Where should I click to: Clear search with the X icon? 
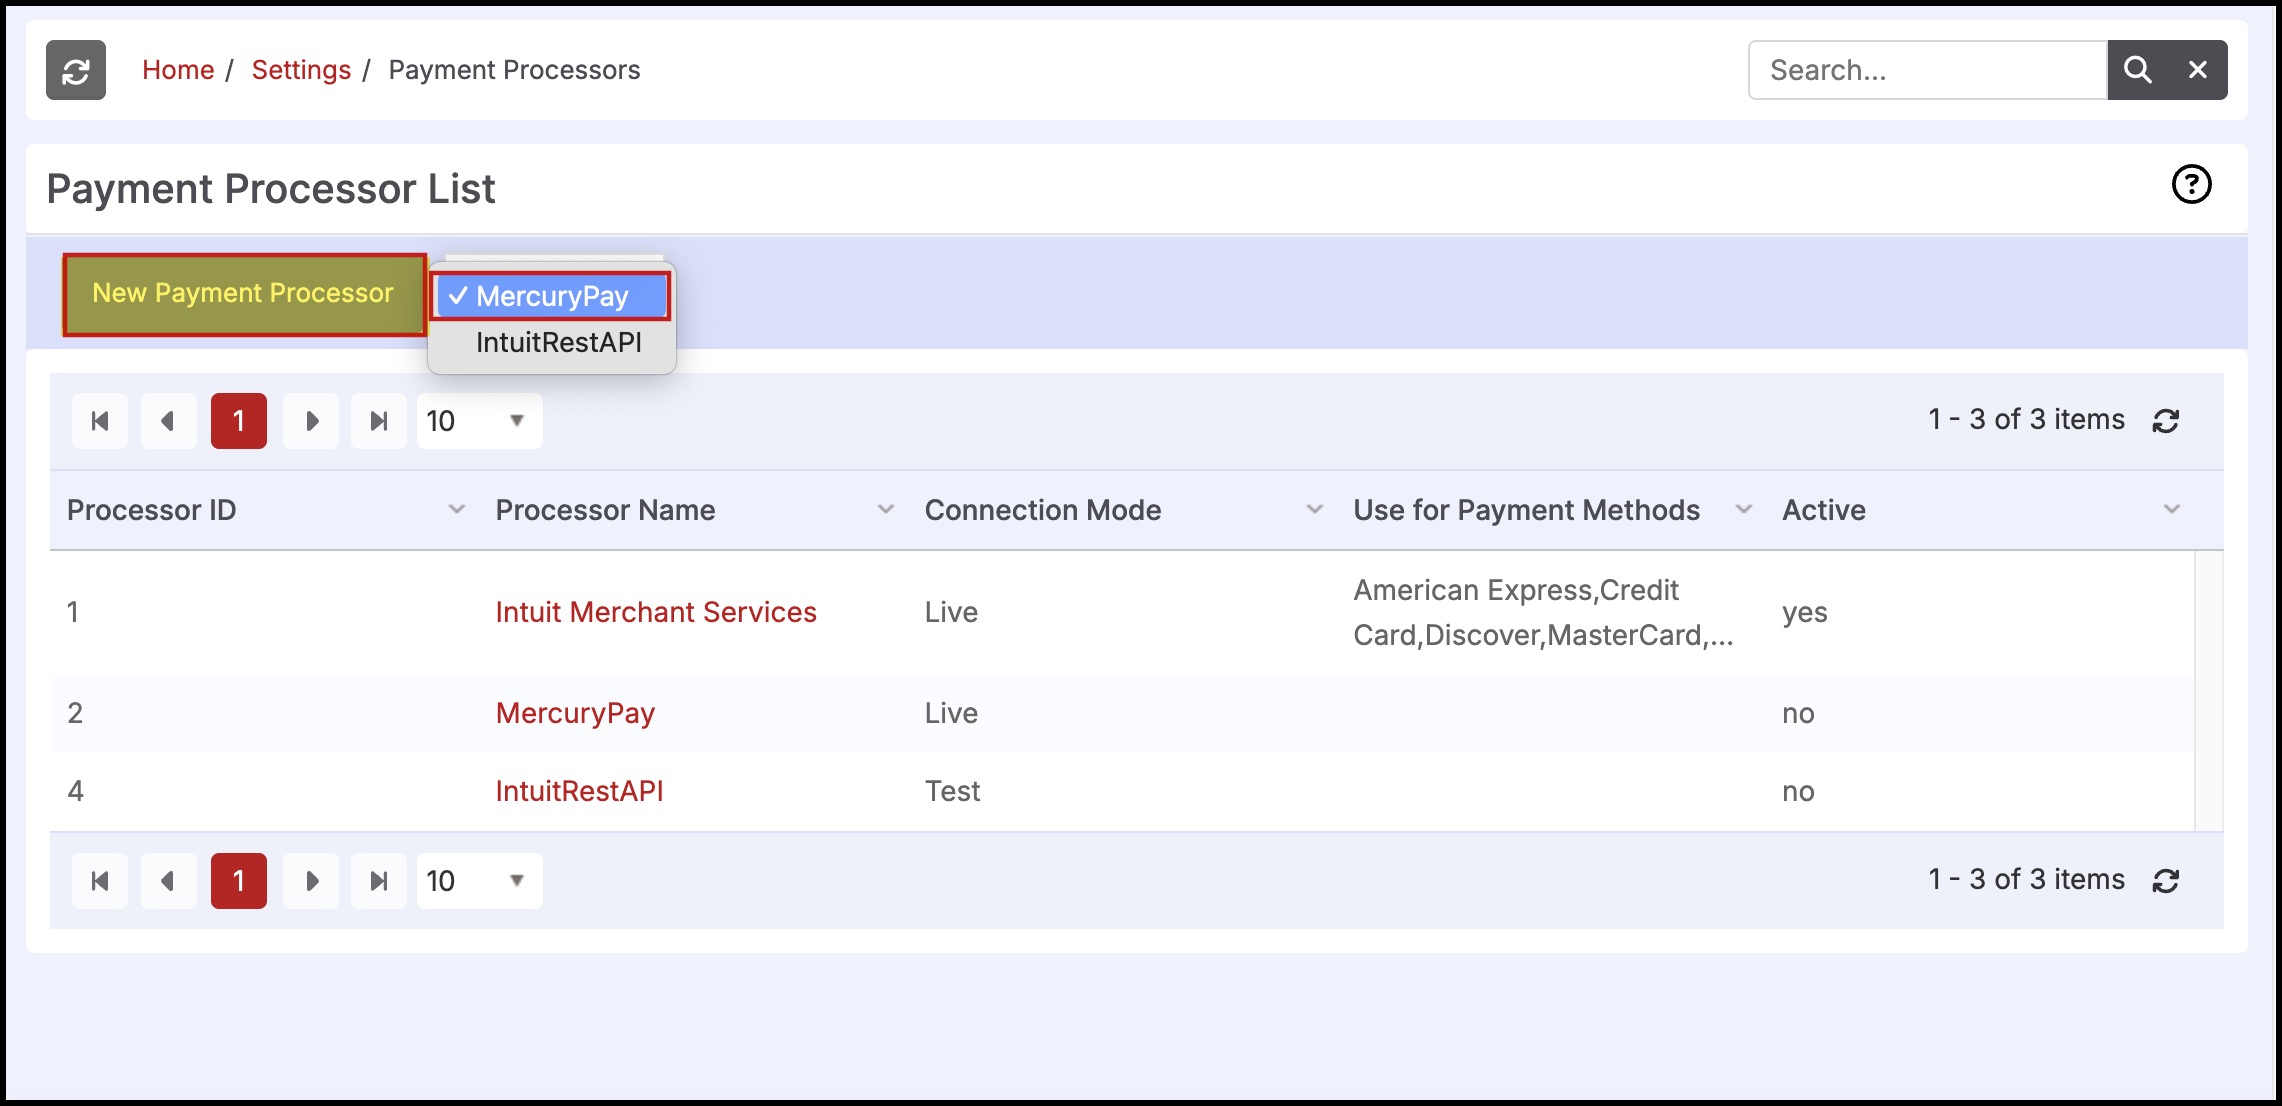[x=2197, y=70]
